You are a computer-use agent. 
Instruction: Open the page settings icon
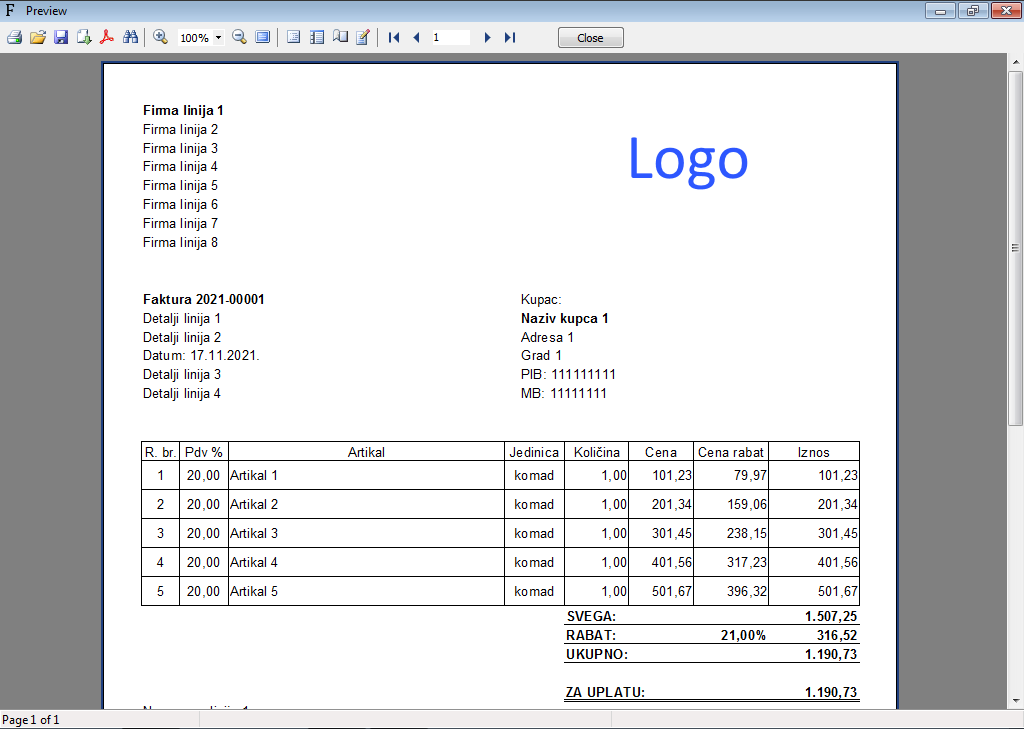(340, 37)
